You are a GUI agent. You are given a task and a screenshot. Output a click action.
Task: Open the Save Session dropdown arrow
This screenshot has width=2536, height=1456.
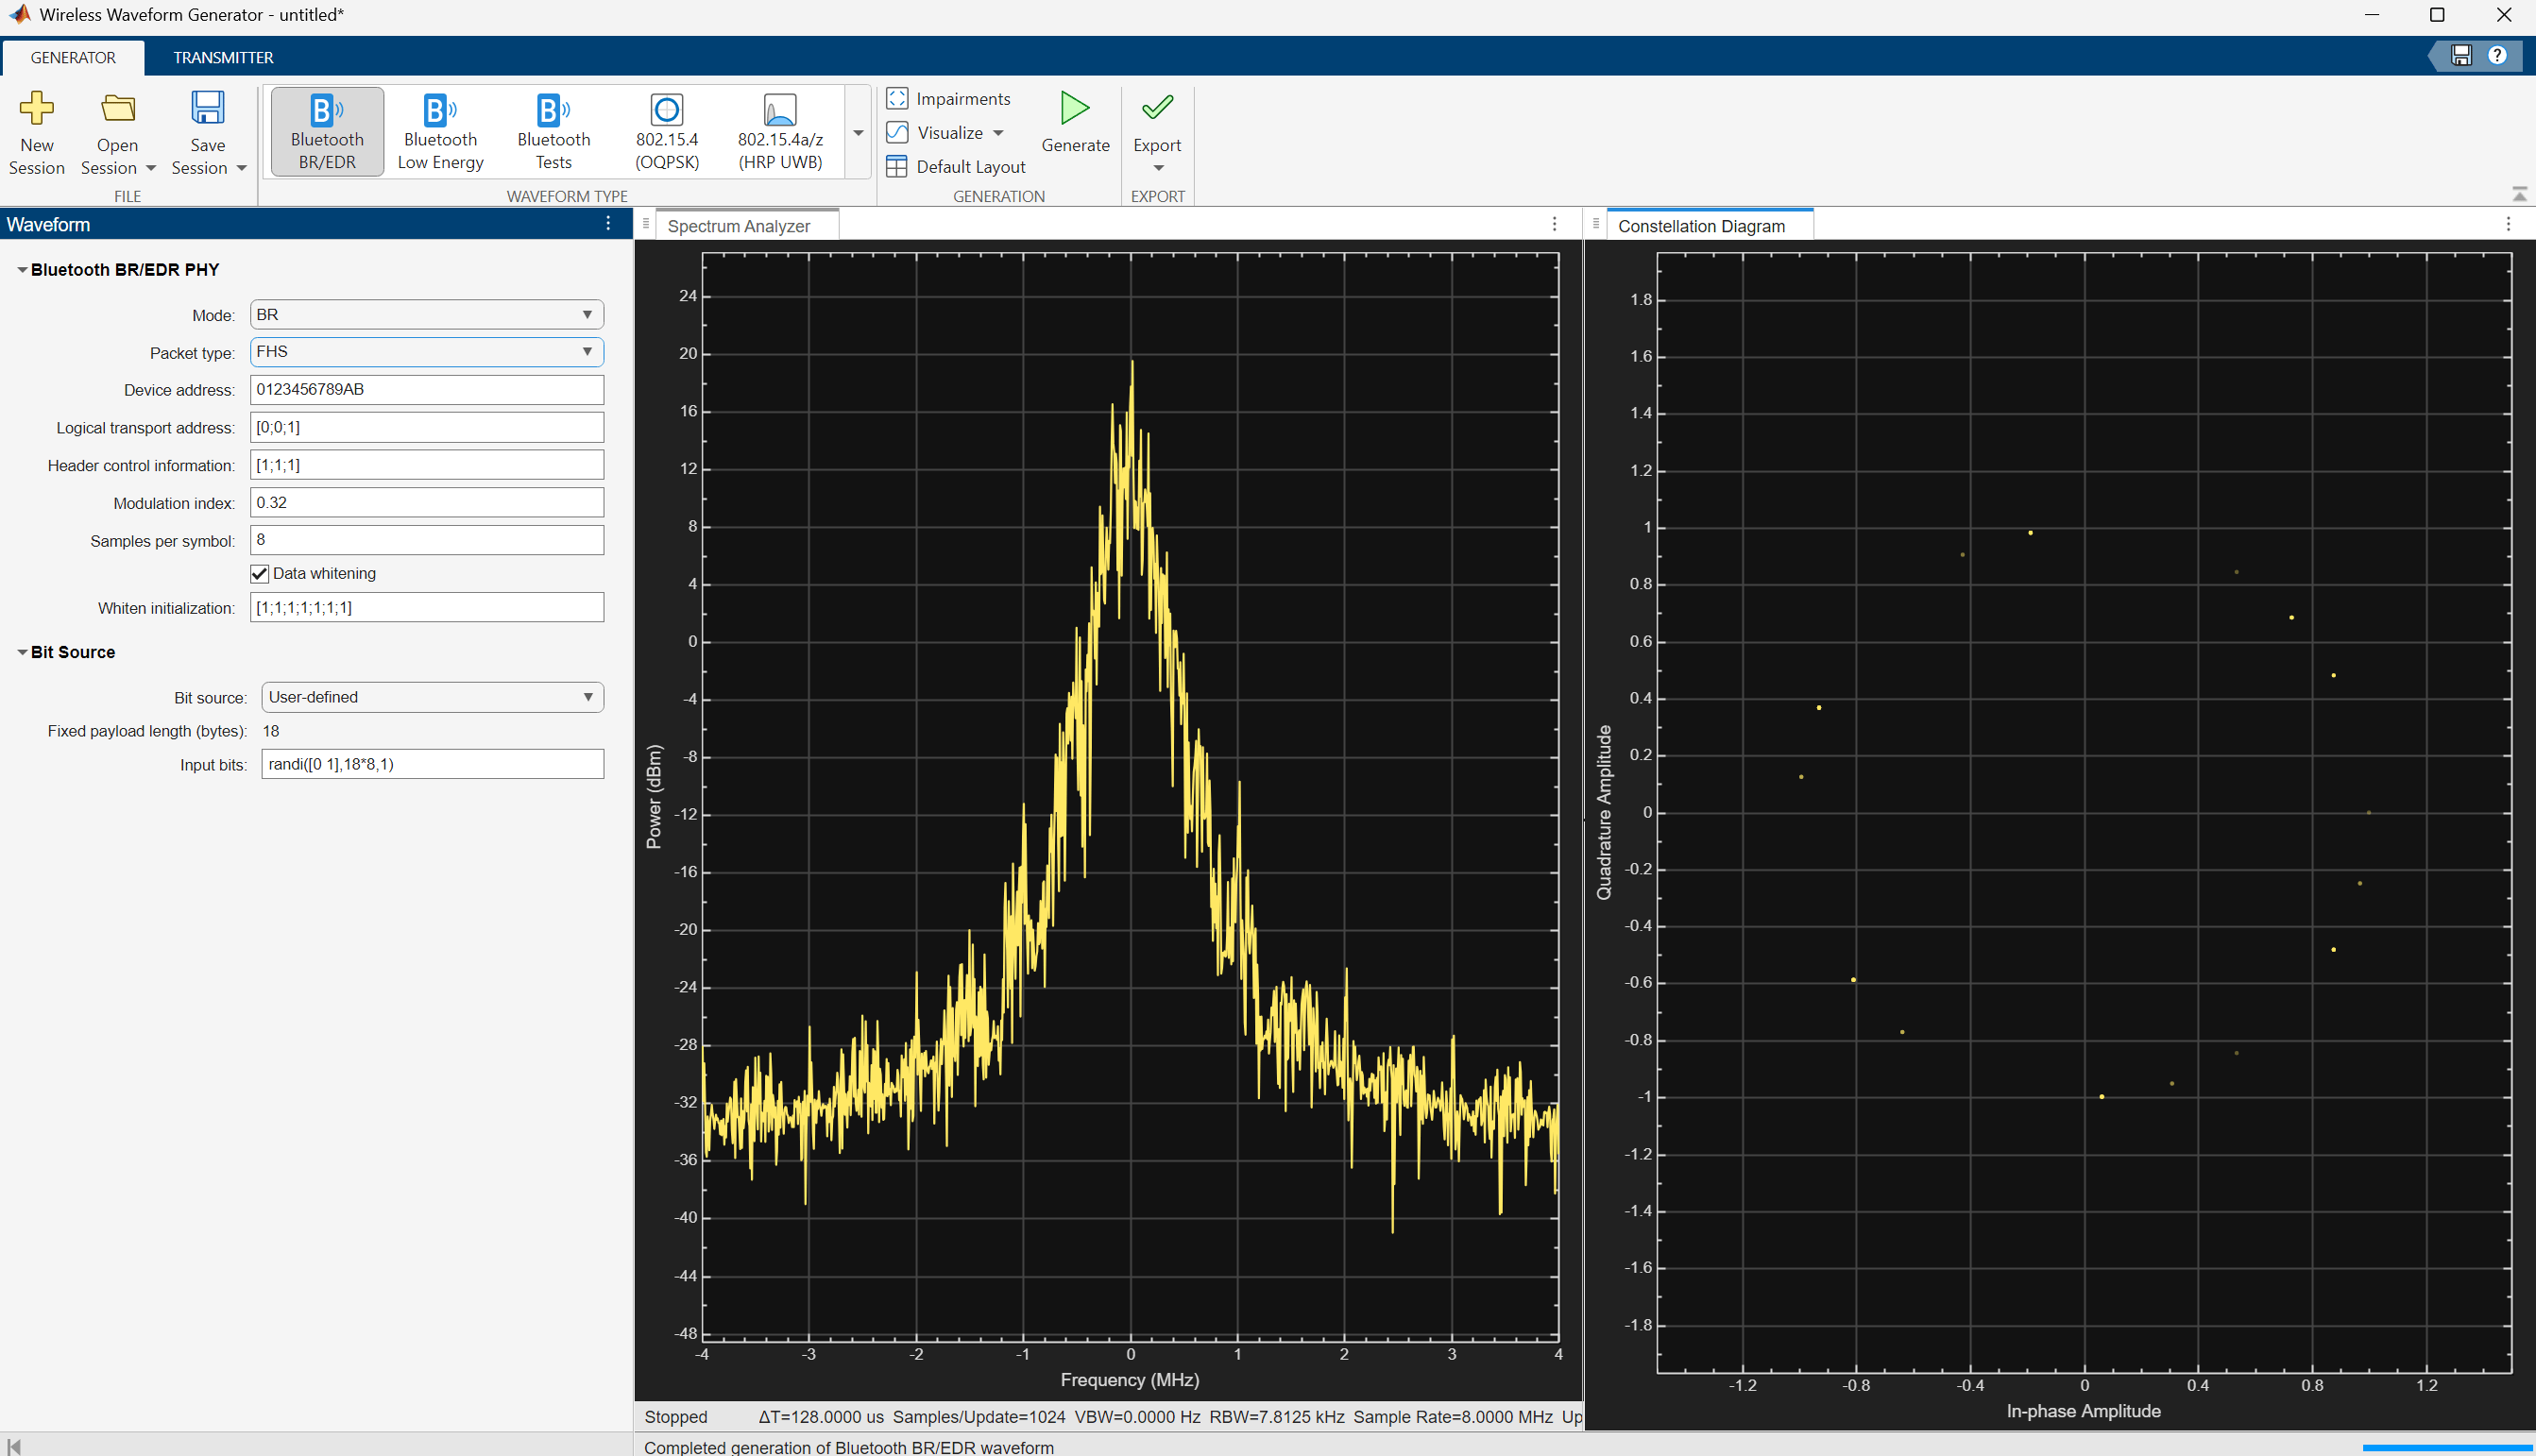click(241, 168)
